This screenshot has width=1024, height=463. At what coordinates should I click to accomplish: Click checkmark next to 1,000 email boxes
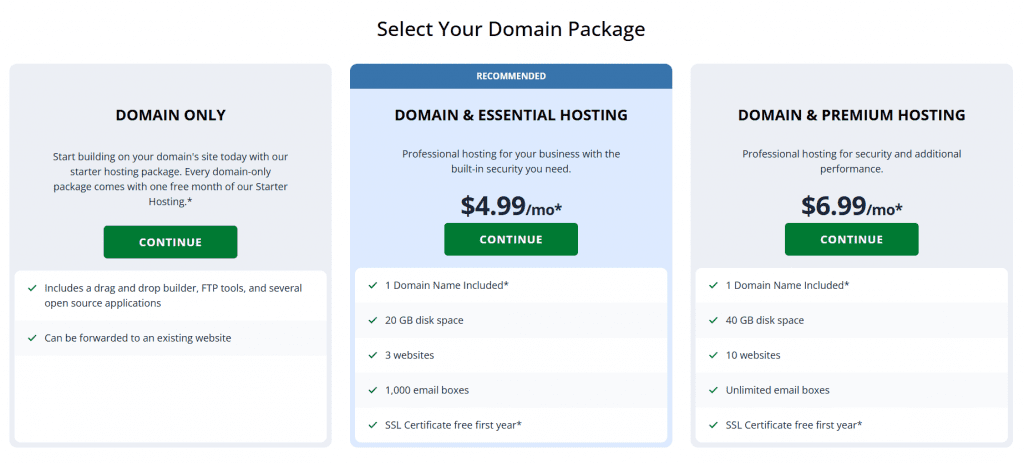coord(373,391)
